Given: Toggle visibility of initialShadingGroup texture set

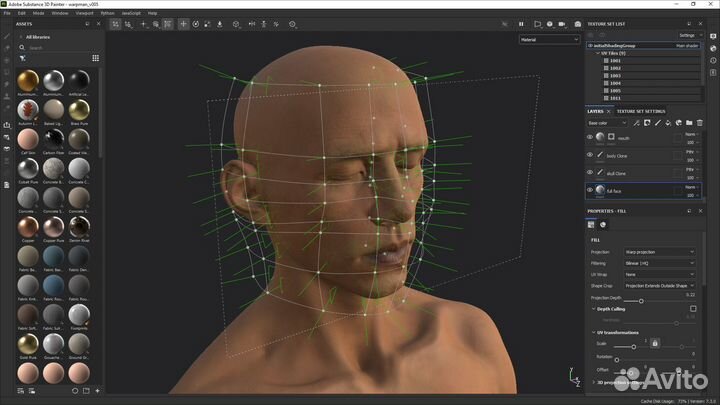Looking at the screenshot, I should pyautogui.click(x=590, y=45).
